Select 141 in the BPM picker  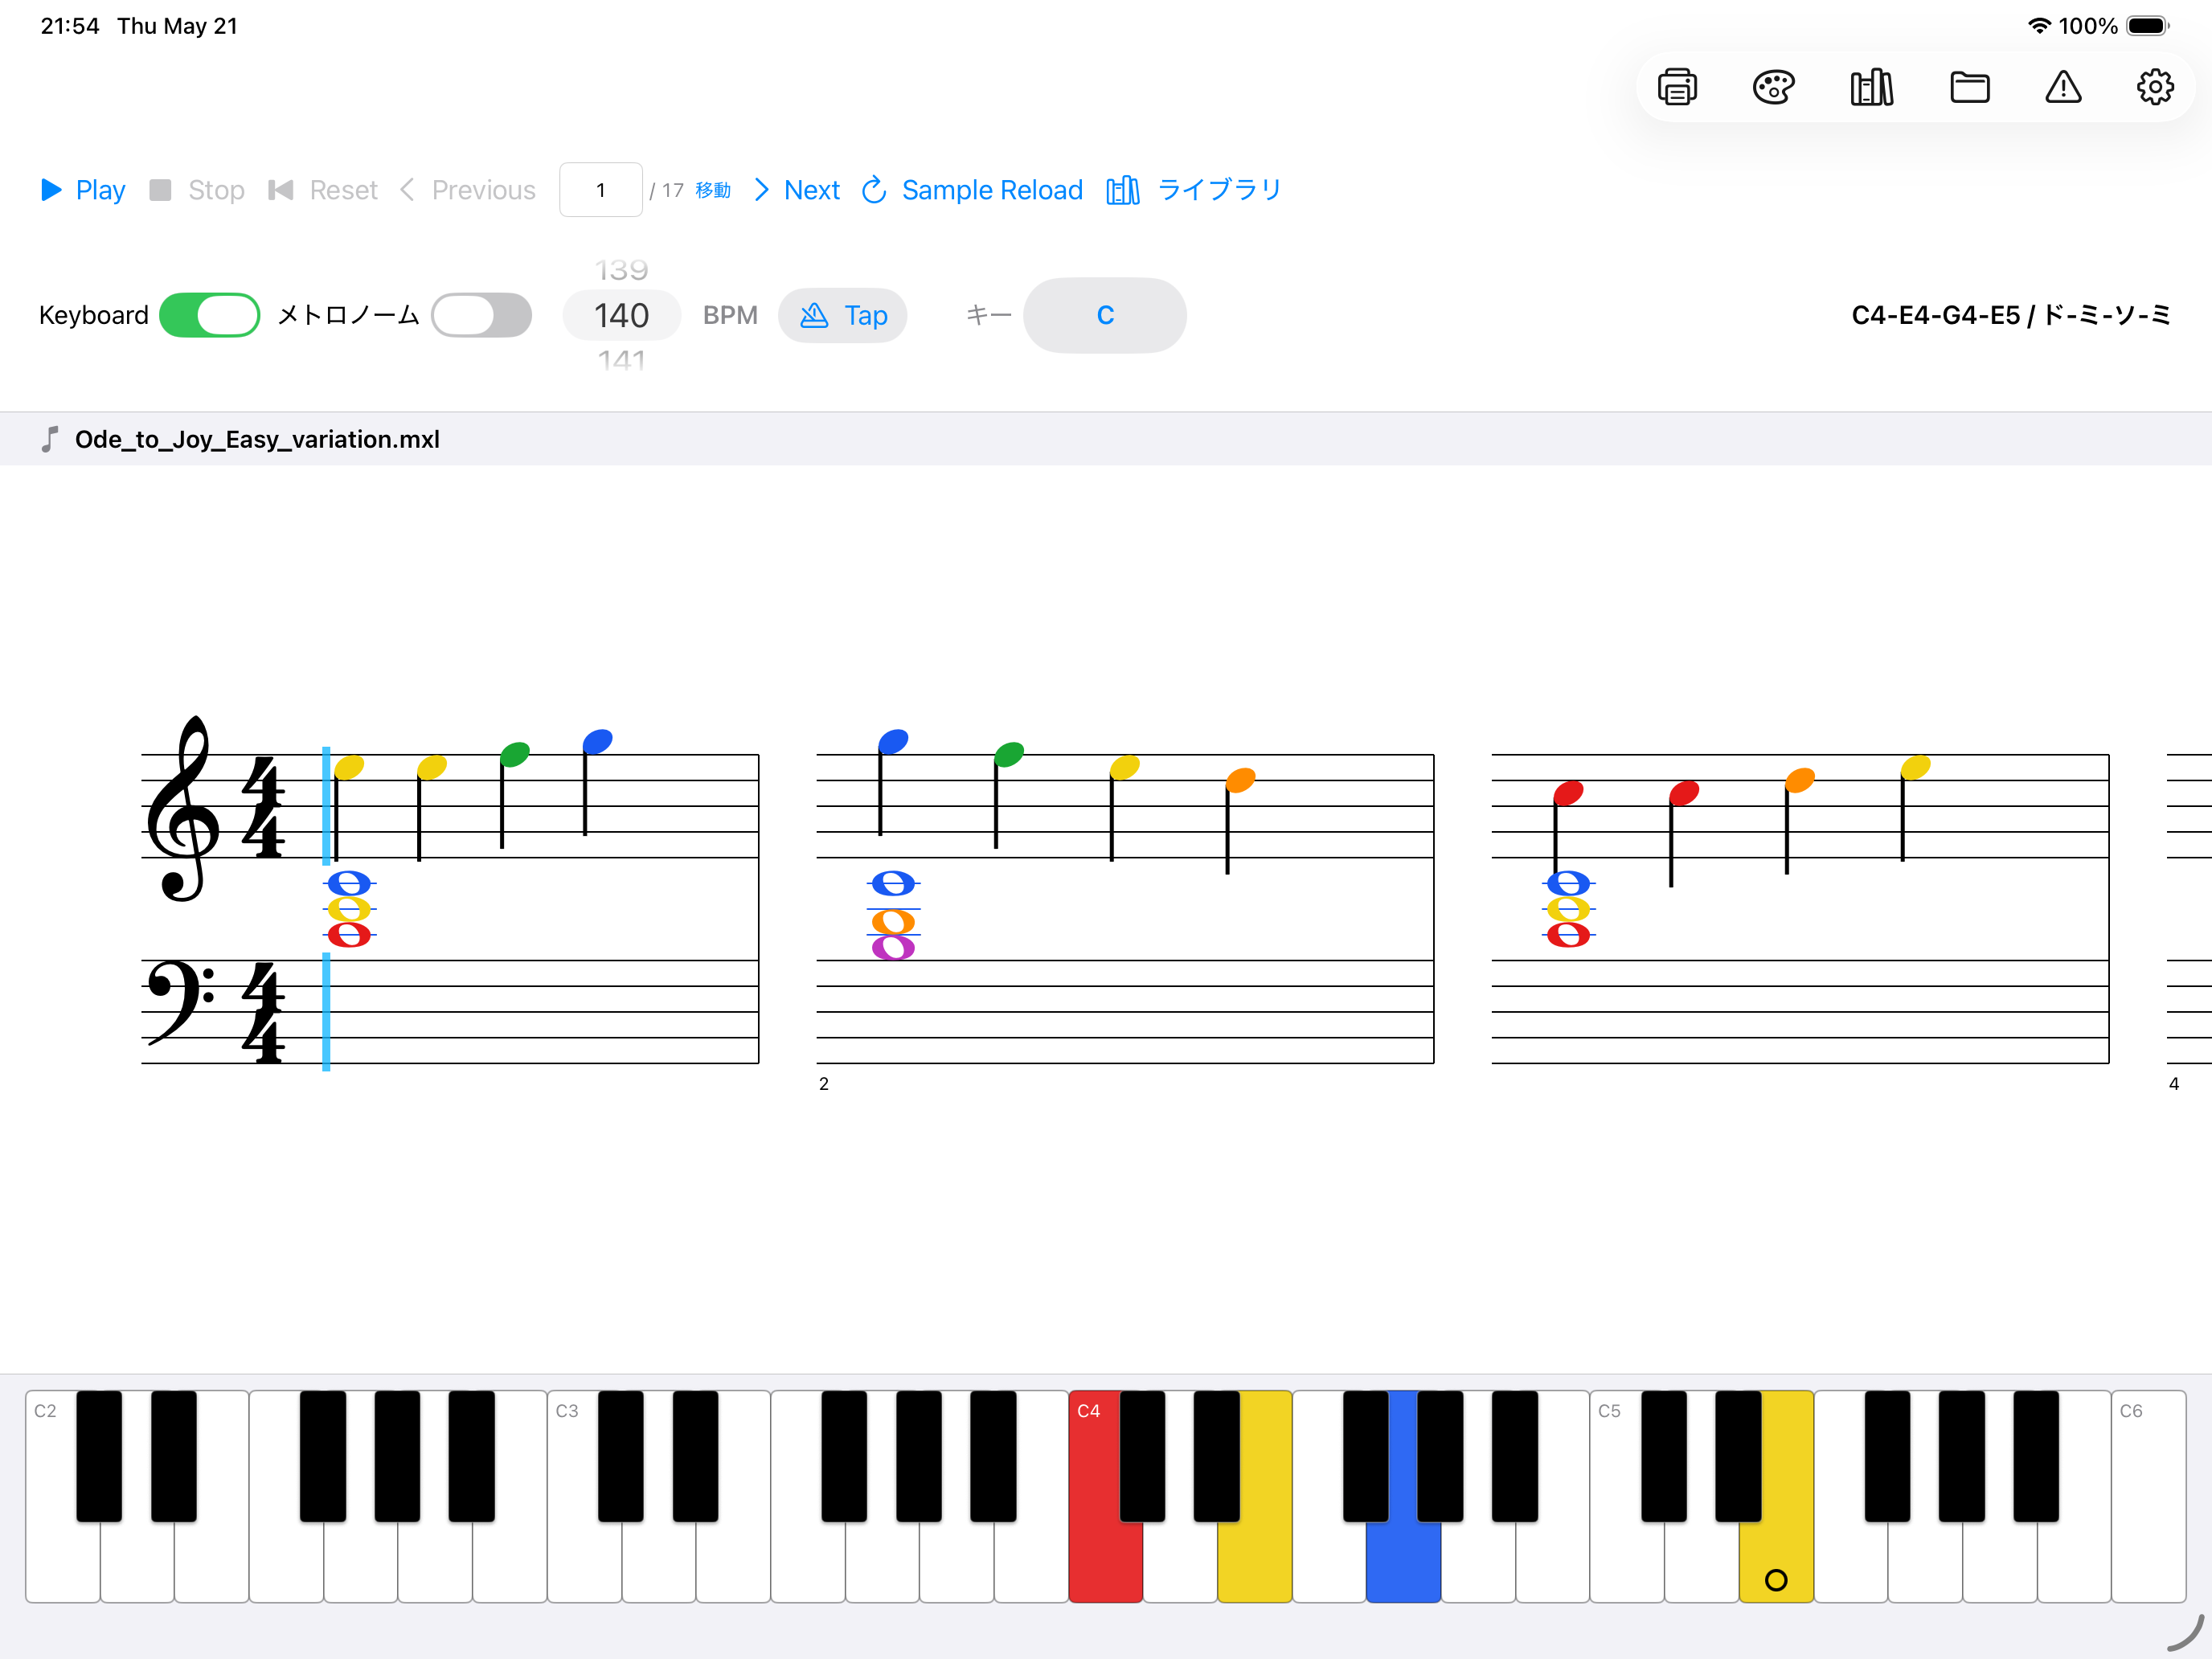(x=622, y=360)
